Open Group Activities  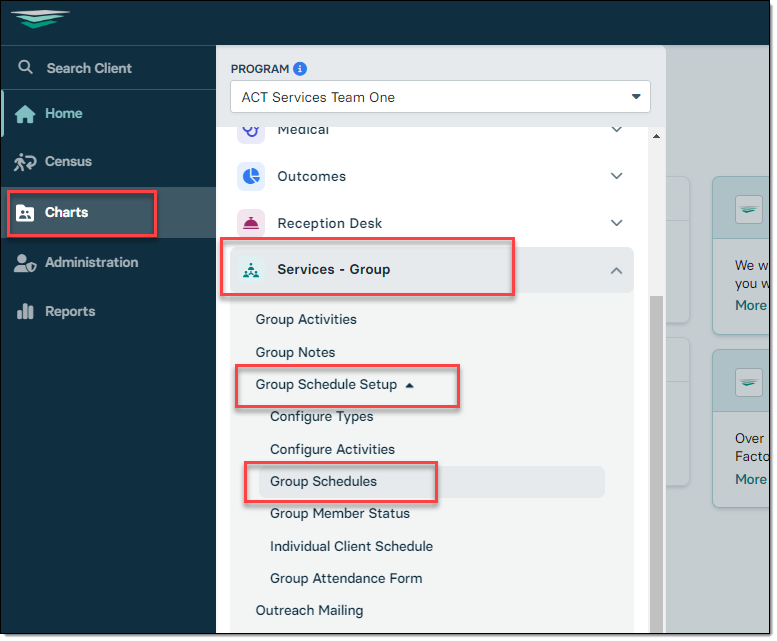tap(306, 320)
